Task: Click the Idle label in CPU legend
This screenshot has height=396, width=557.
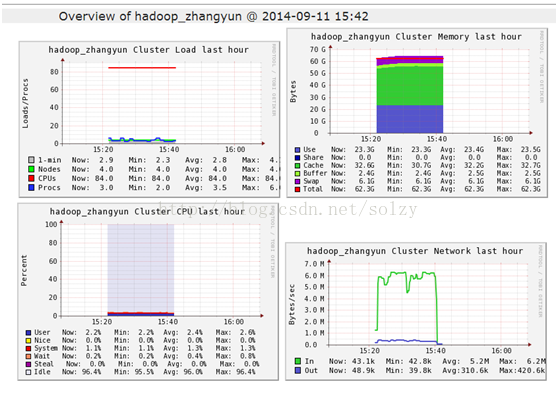Action: [x=42, y=372]
